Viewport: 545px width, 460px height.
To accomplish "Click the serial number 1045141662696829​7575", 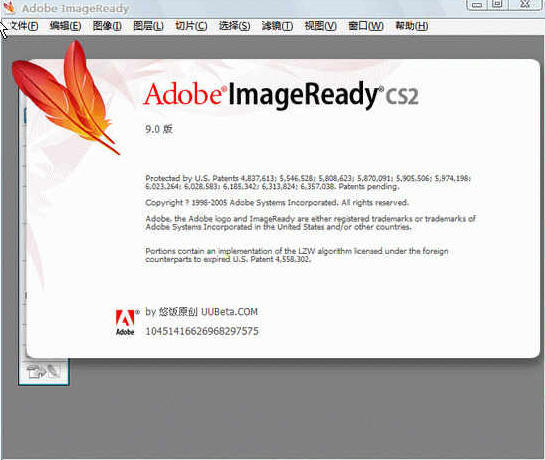I will [x=202, y=331].
